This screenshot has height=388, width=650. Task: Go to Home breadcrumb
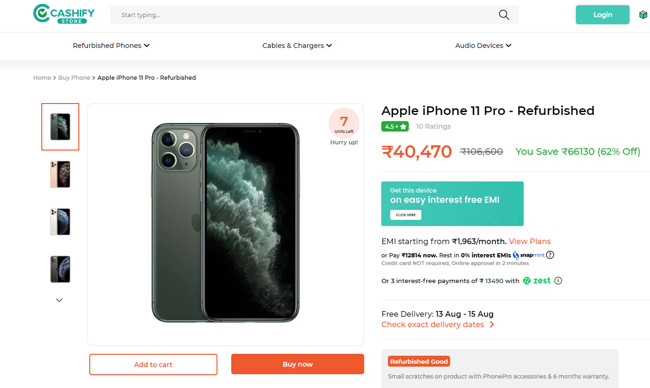[x=42, y=78]
